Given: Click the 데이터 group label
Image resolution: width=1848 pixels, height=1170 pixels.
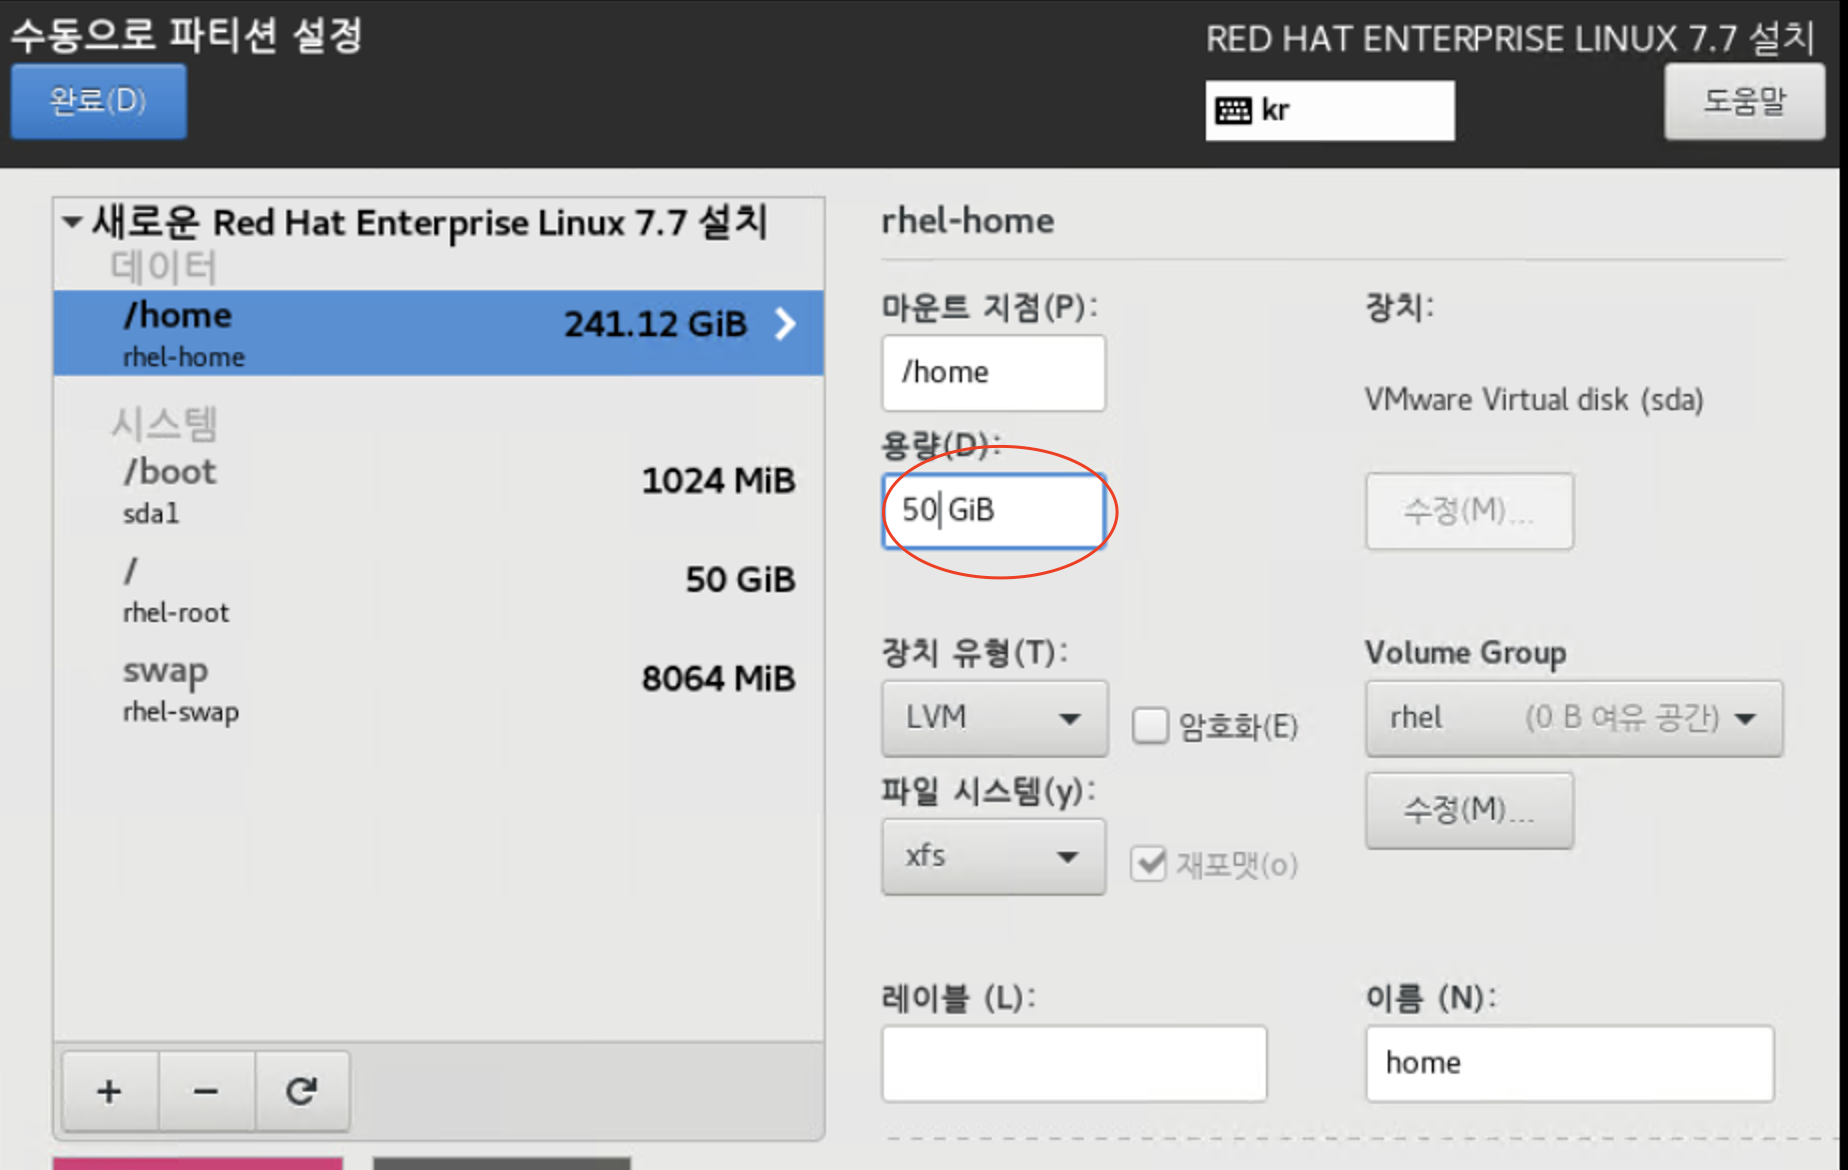Looking at the screenshot, I should 163,266.
